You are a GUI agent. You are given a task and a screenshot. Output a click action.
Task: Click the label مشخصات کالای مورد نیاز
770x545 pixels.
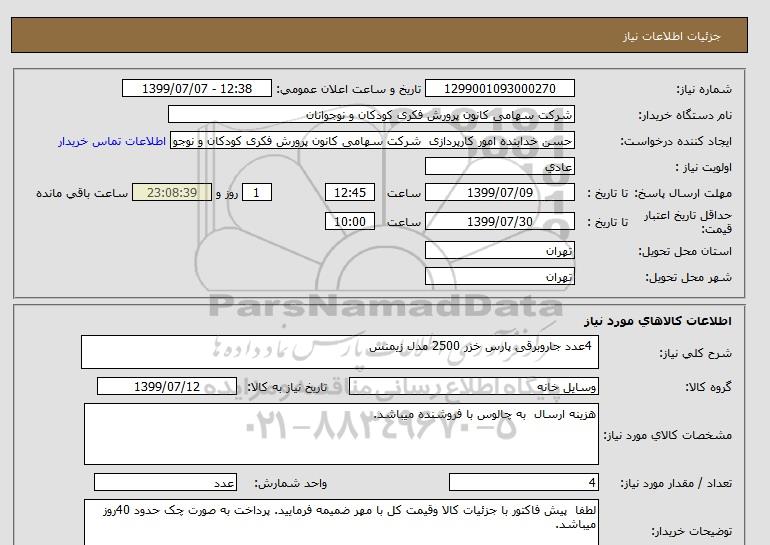[x=668, y=435]
